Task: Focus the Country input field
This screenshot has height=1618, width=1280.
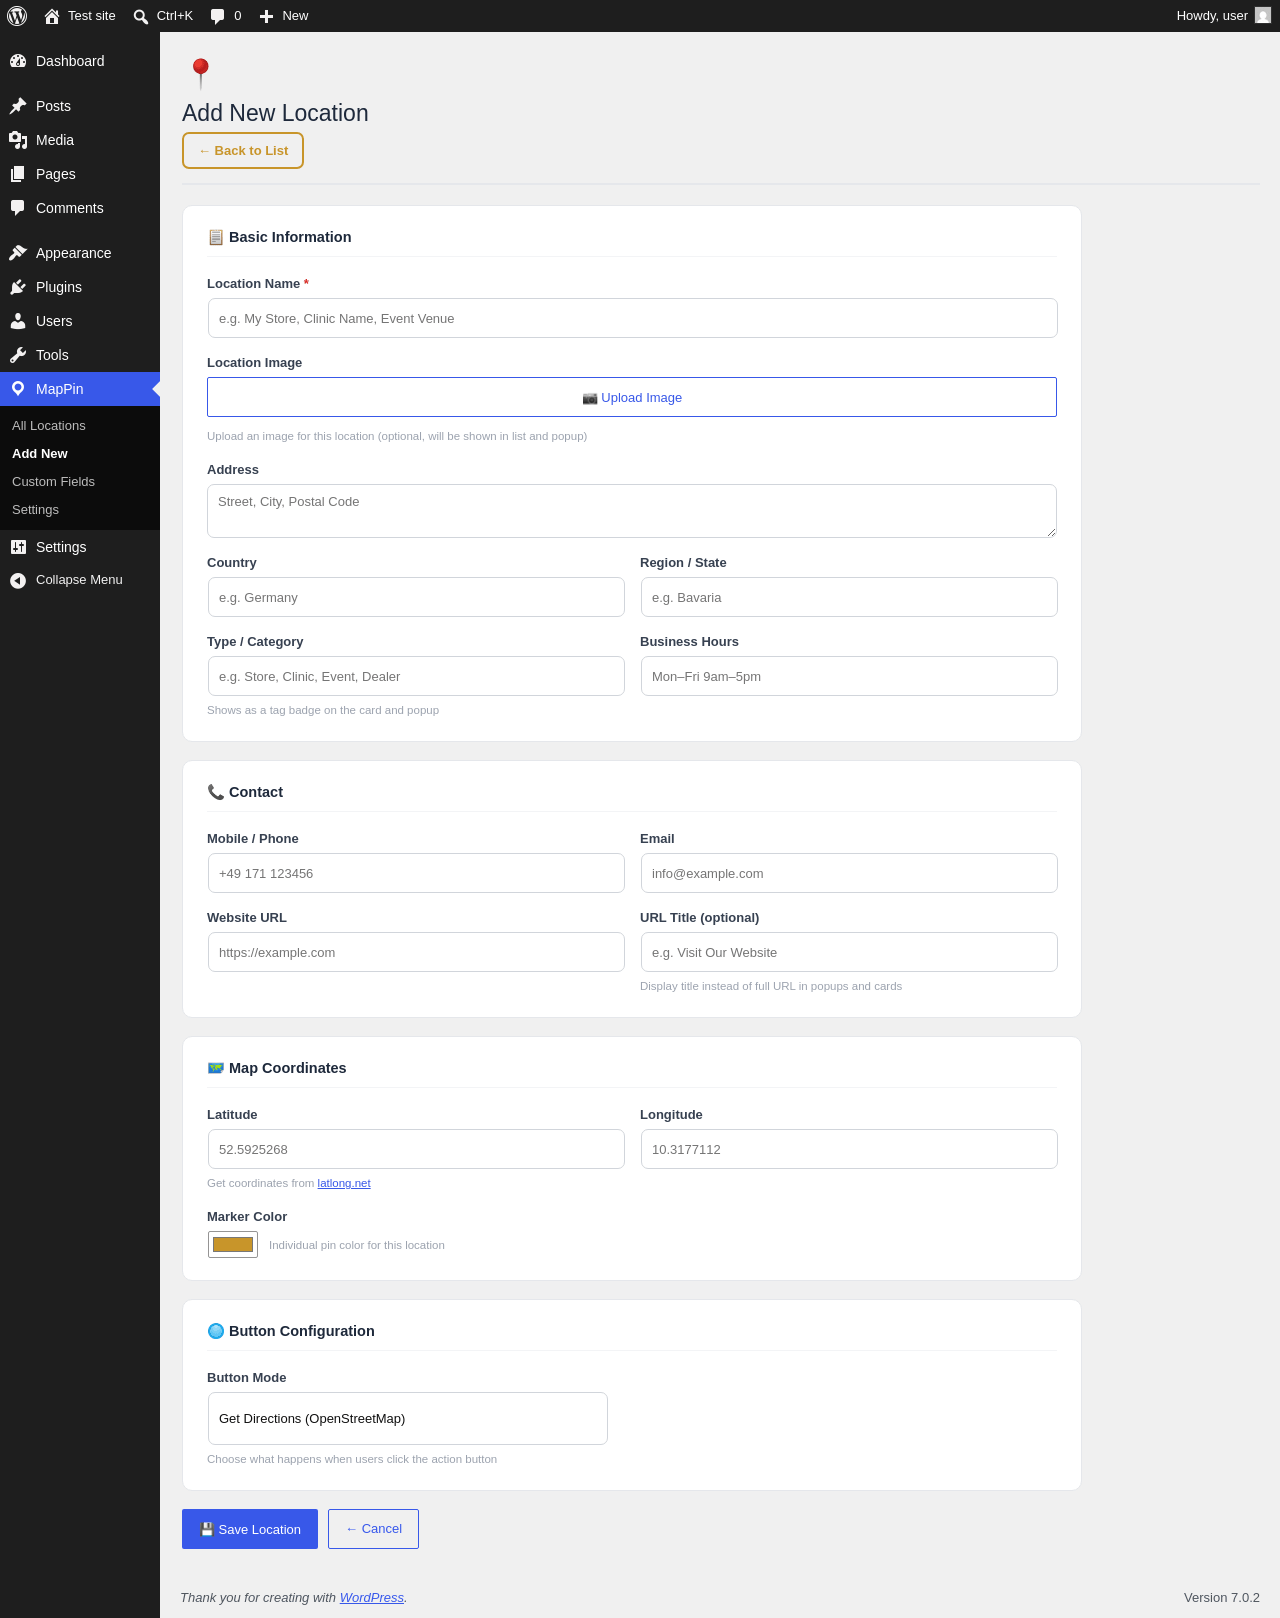Action: pos(416,597)
